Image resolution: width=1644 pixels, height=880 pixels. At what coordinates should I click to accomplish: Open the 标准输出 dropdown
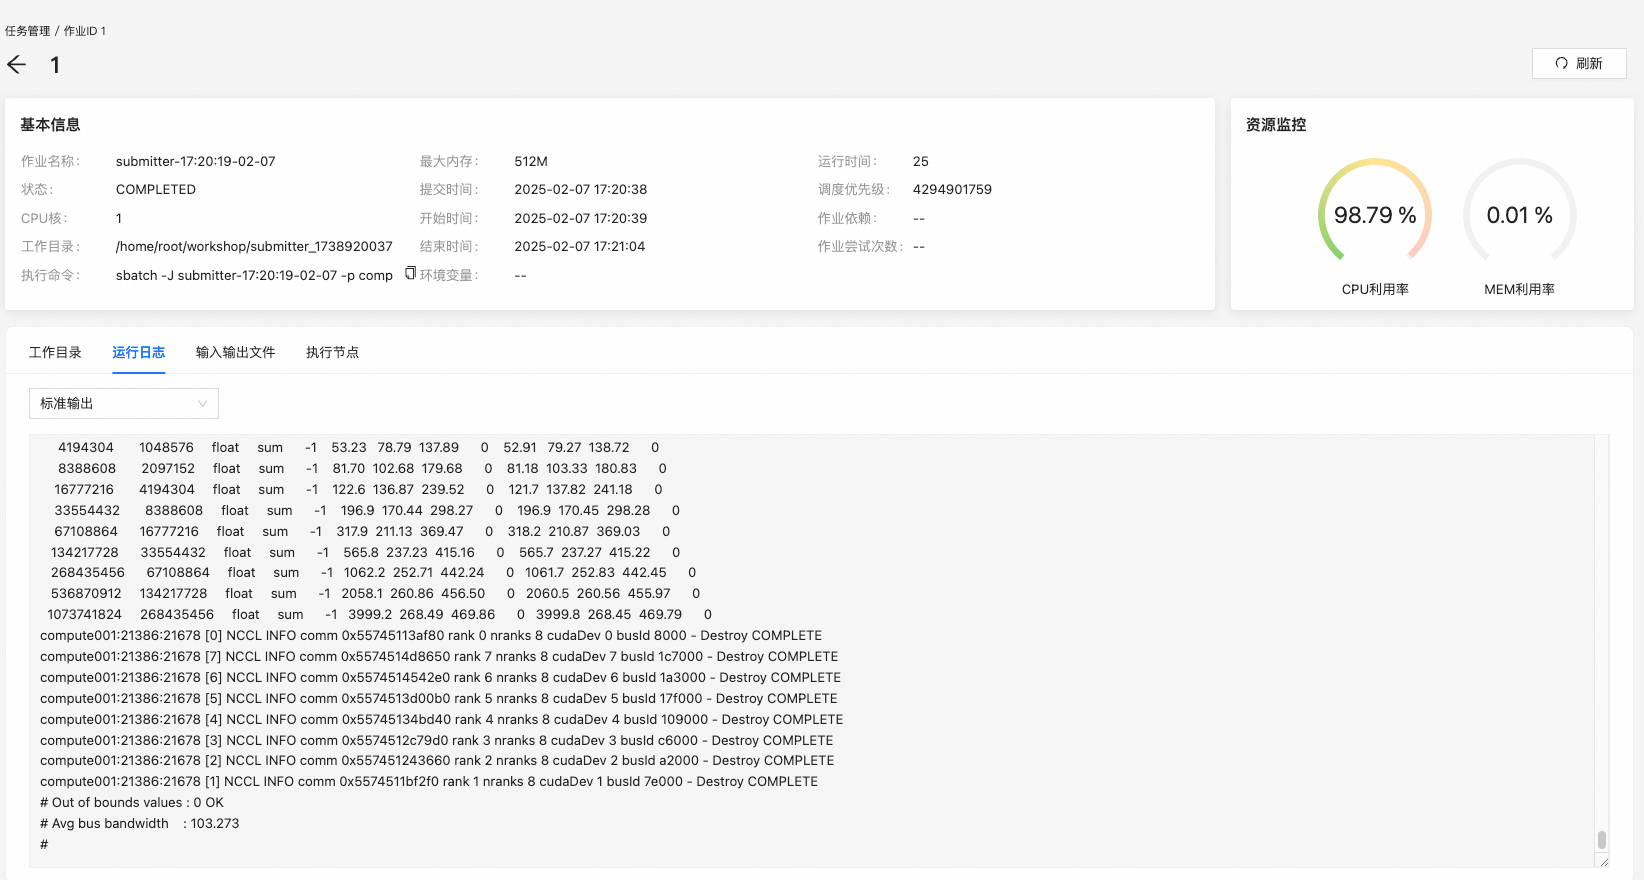click(x=124, y=403)
